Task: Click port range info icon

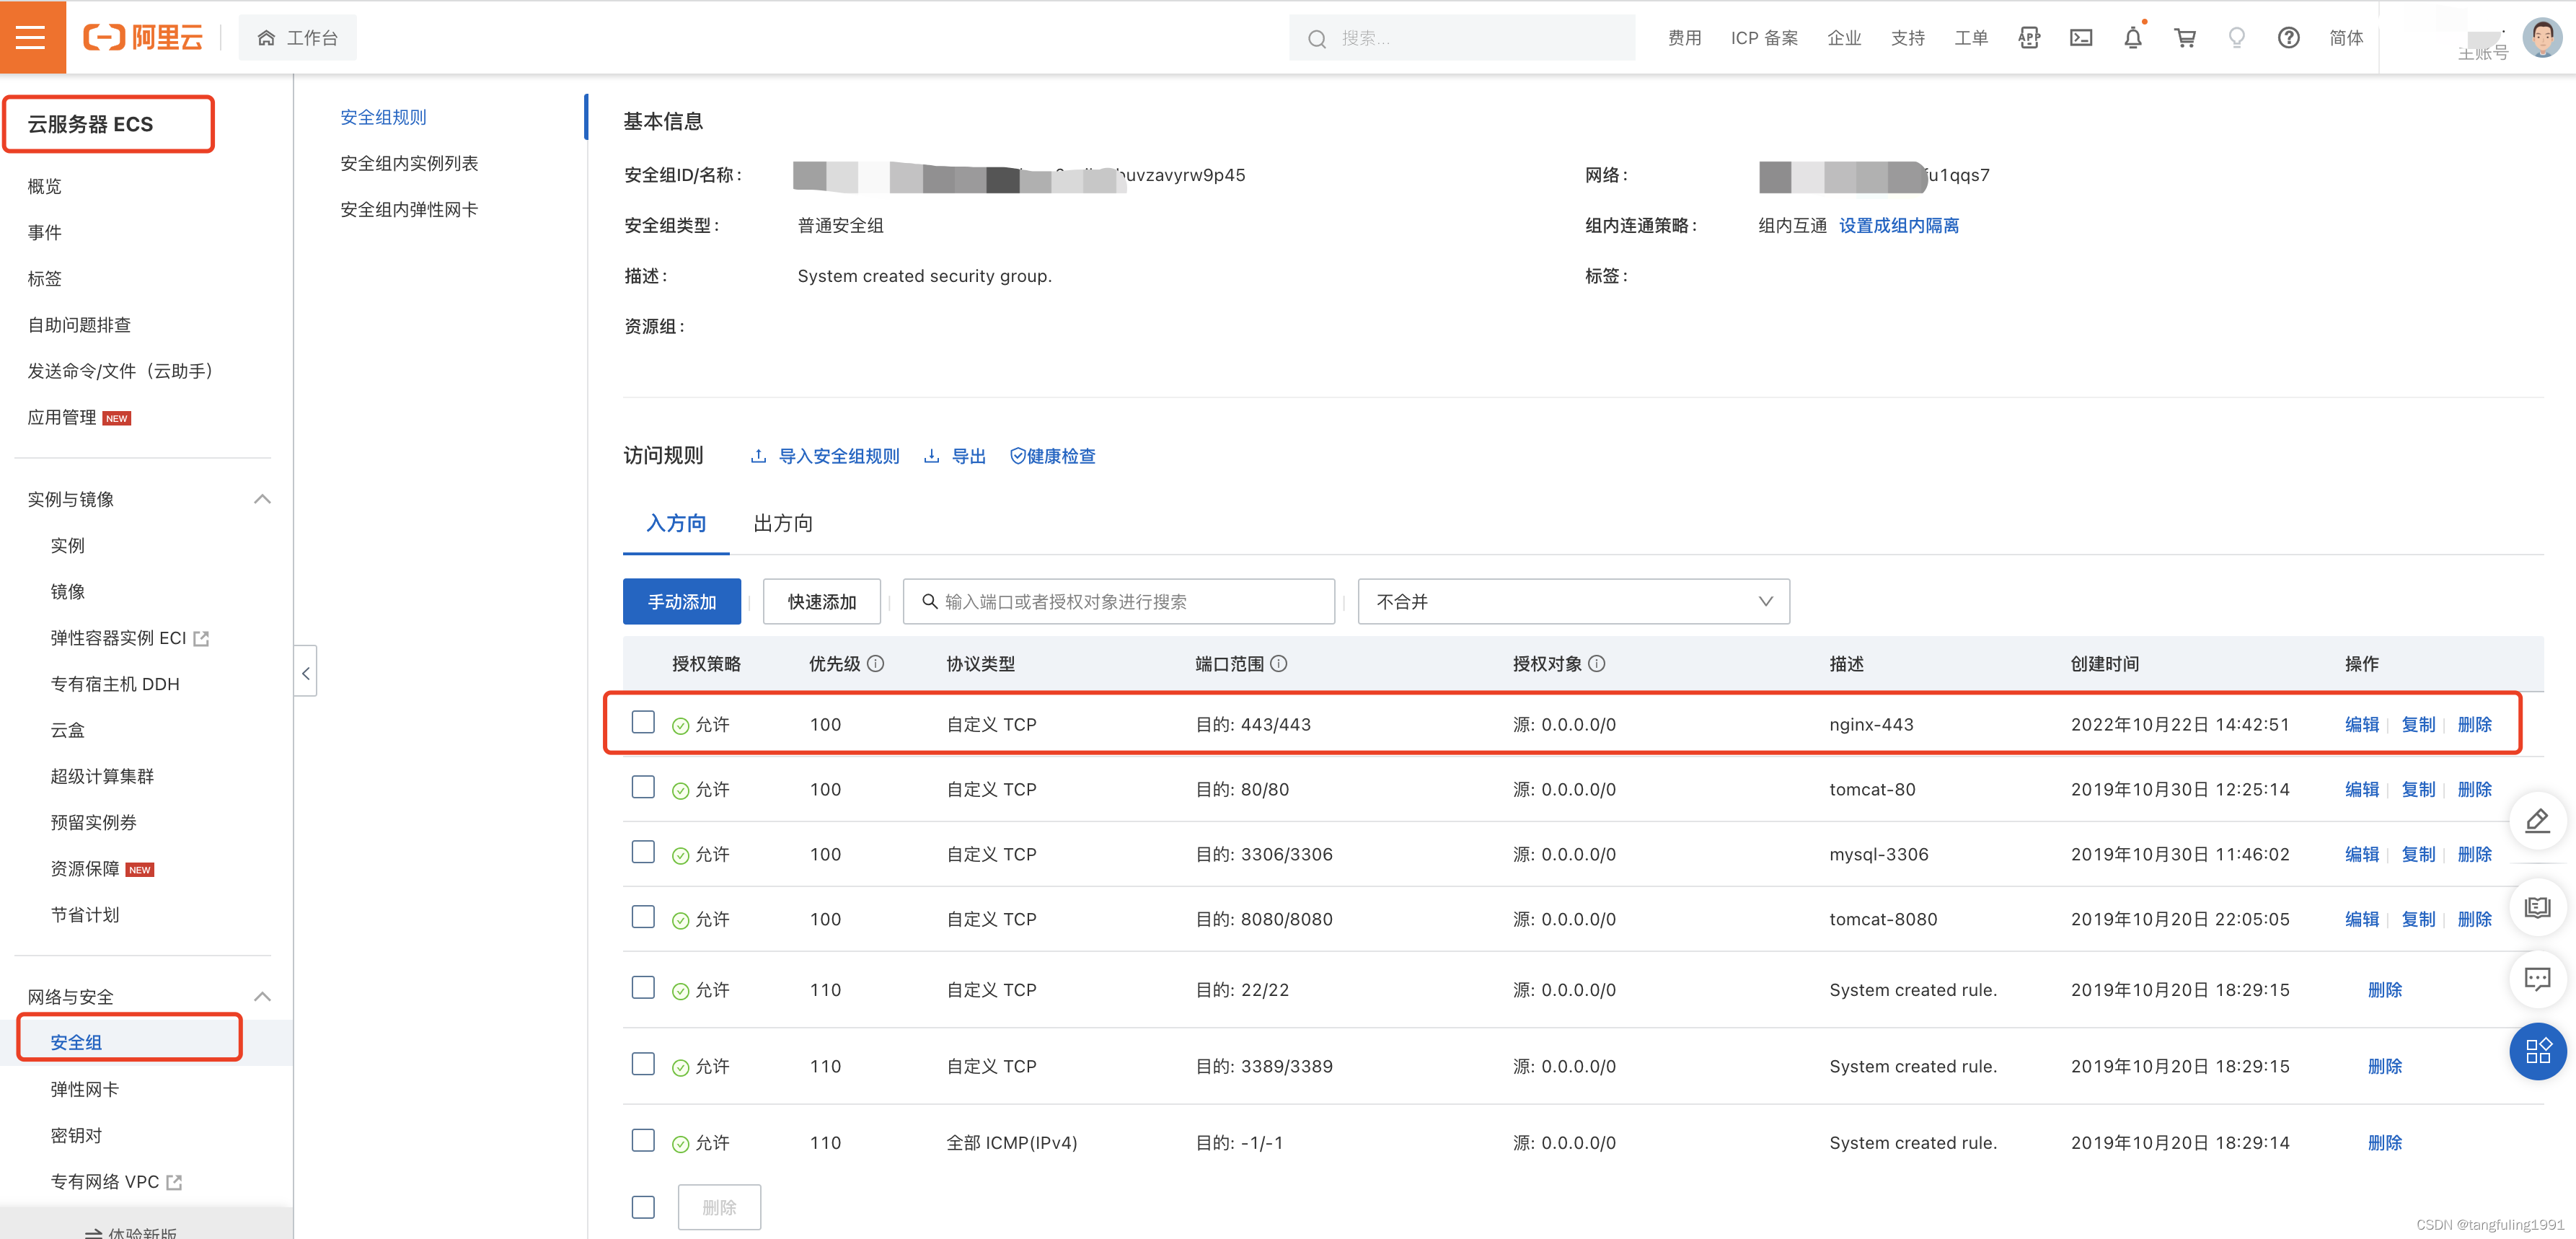Action: click(1279, 664)
